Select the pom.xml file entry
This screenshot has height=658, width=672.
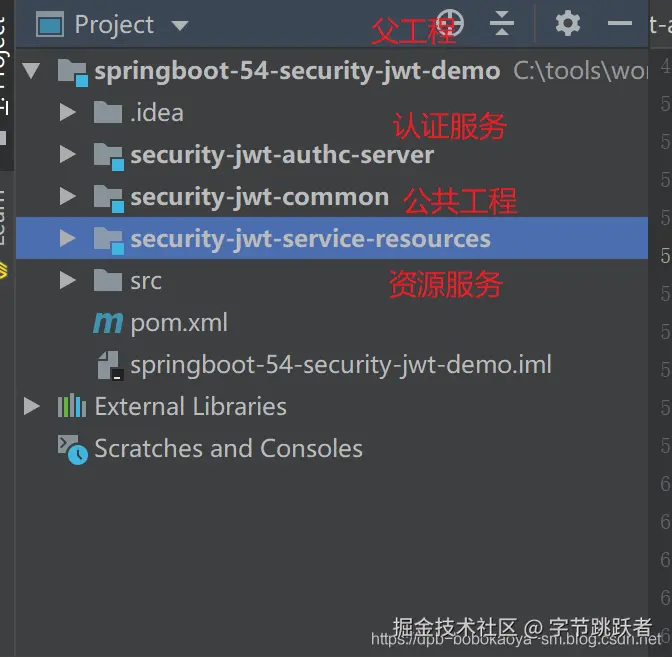pos(179,323)
